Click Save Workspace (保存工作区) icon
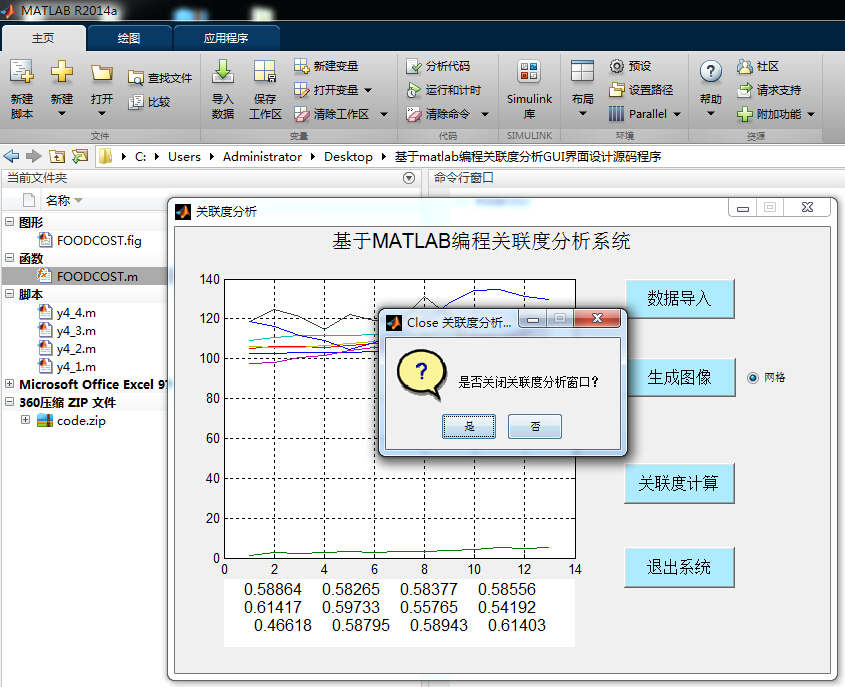 265,71
